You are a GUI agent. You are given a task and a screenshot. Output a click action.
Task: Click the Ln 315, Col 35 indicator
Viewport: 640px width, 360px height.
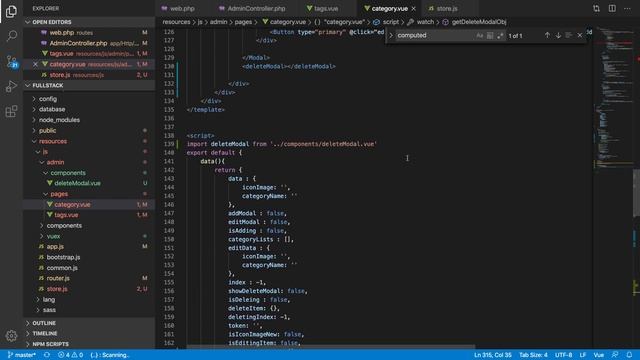click(492, 355)
